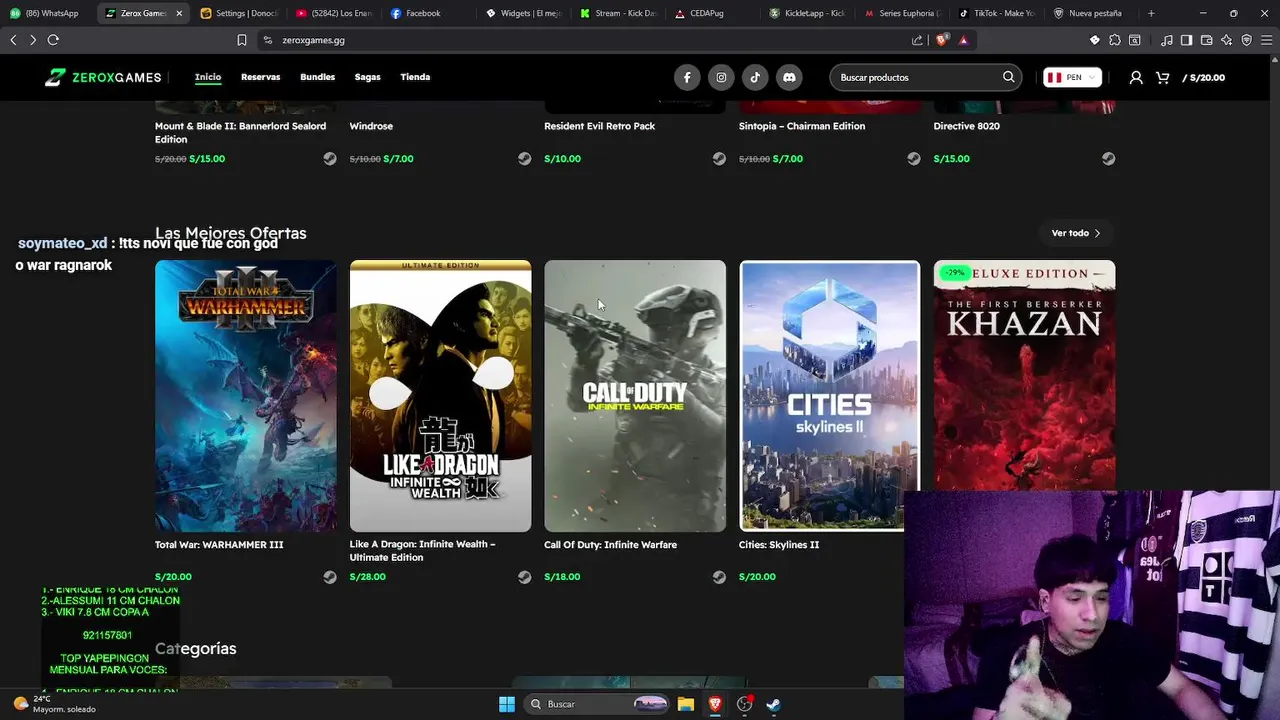Open the Brave VPN shield icon
Screen dimensions: 1280x720
click(x=1246, y=40)
